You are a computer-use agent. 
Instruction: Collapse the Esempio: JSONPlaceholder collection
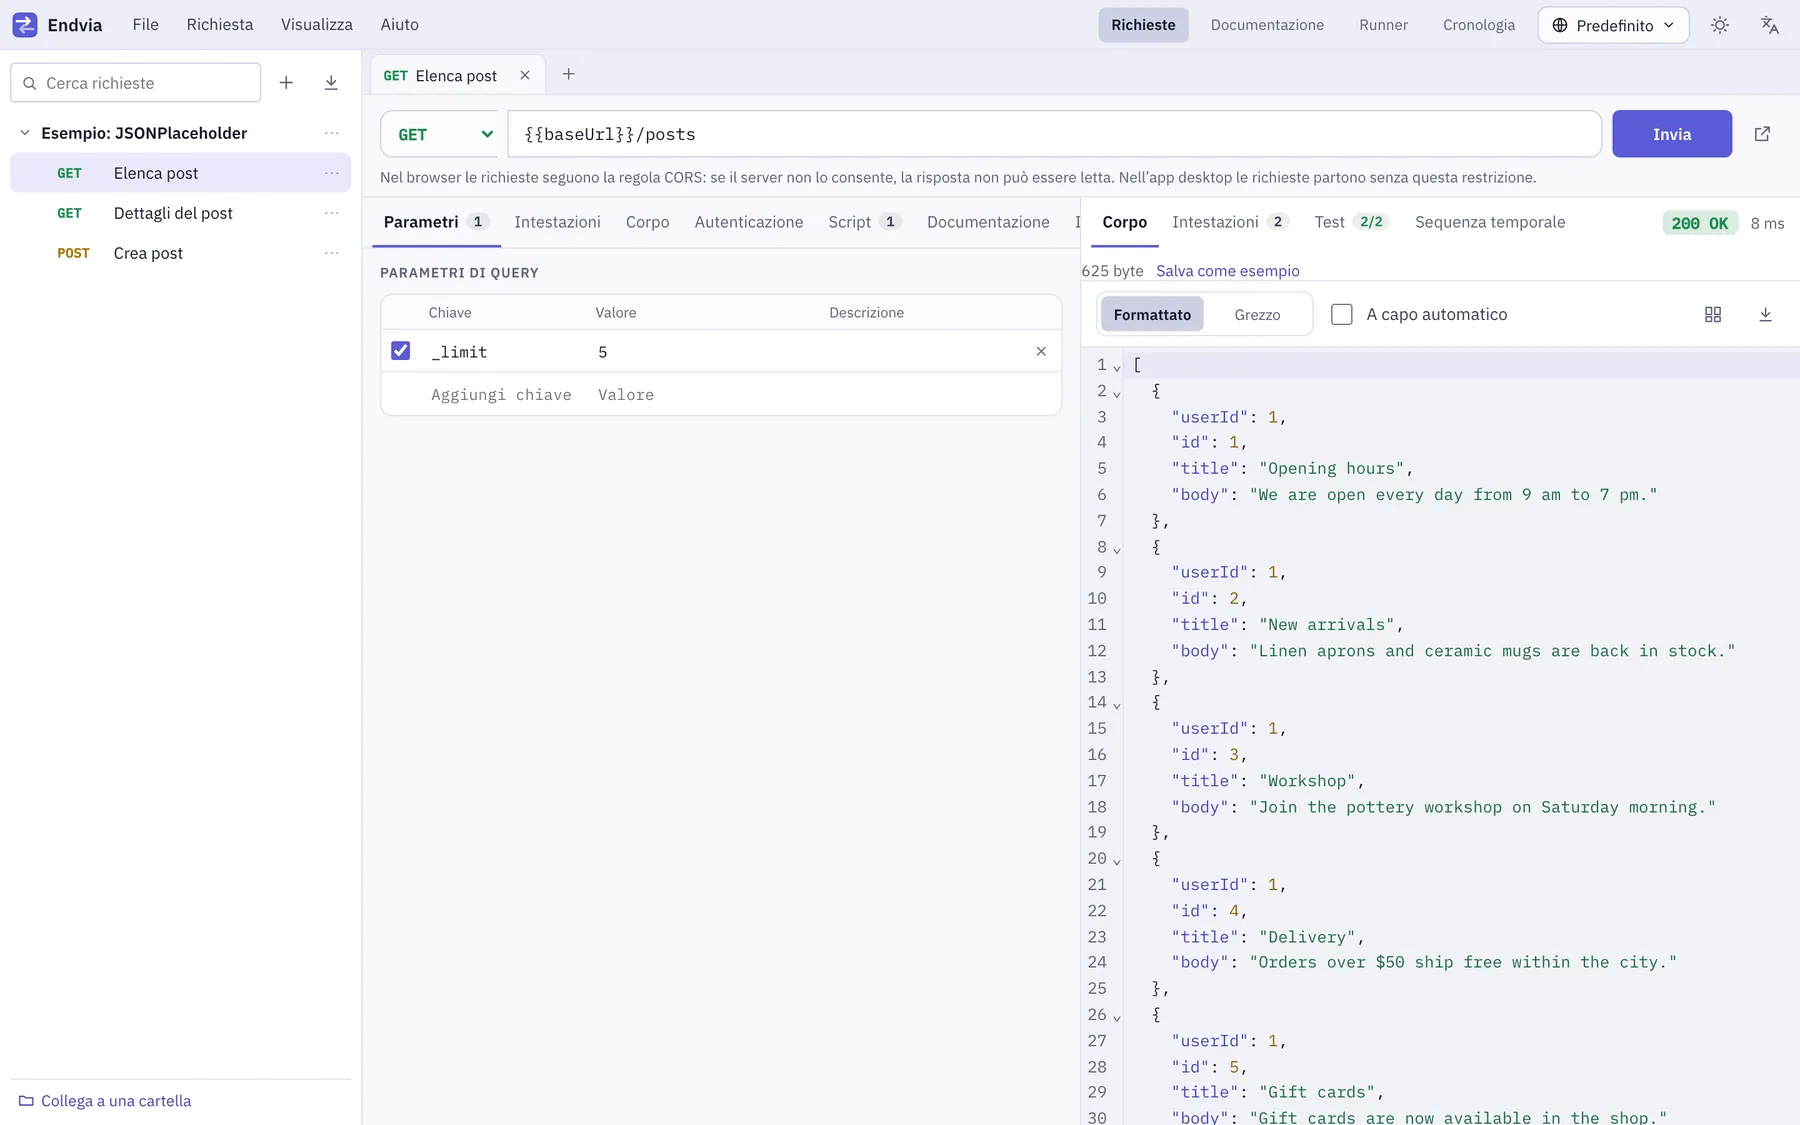25,133
